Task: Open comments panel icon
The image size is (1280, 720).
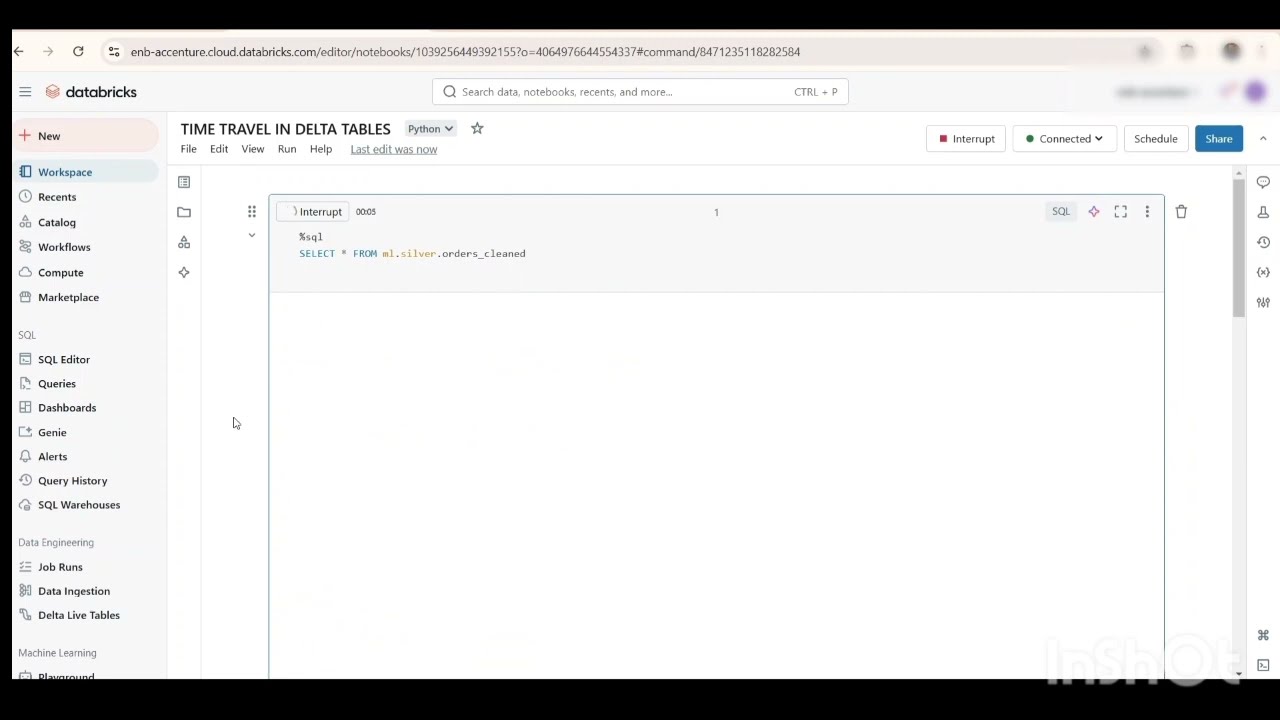Action: pos(1263,182)
